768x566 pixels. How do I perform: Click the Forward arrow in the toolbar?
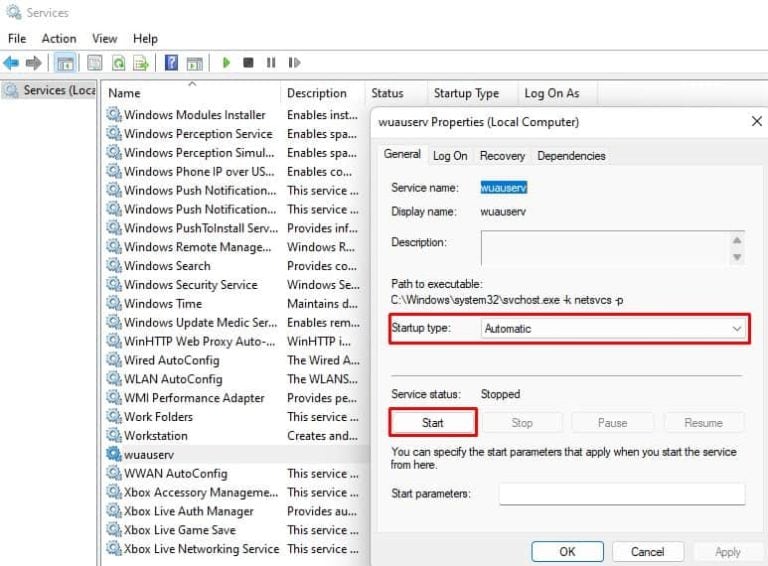(x=34, y=62)
